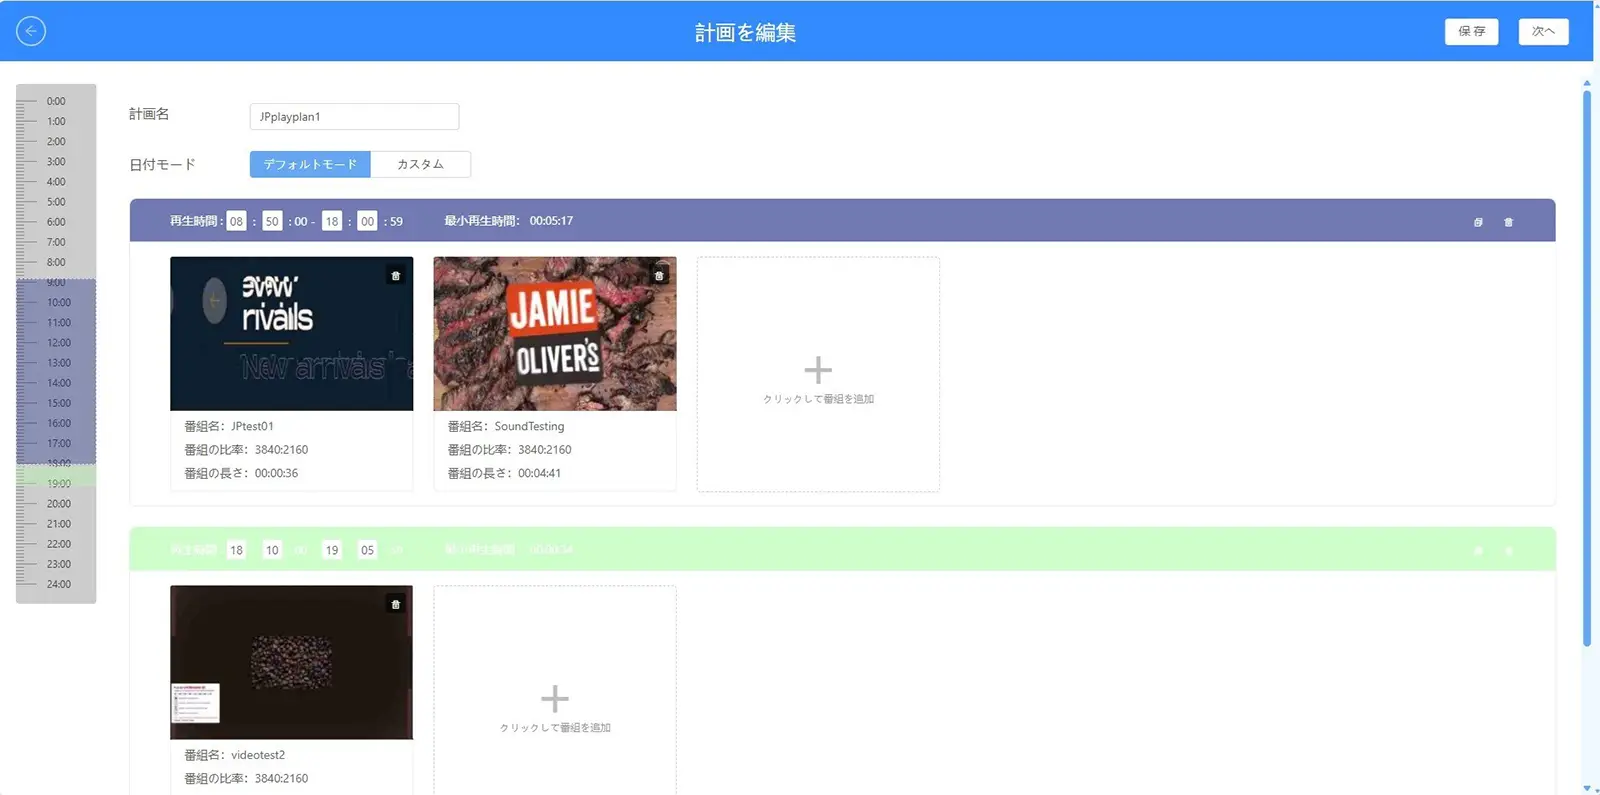
Task: Click the page vertical scrollbar
Action: pos(1586,368)
